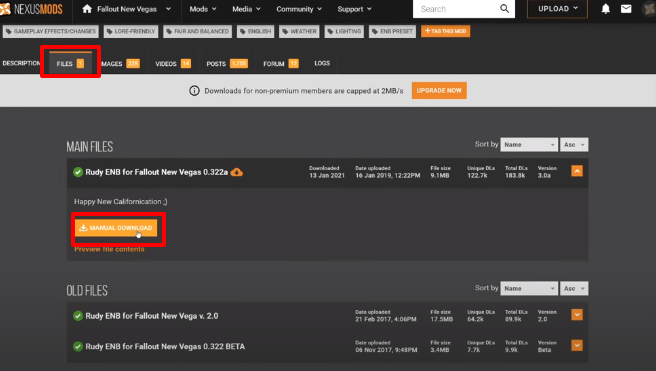Viewport: 656px width, 371px height.
Task: Switch to the Logs tab
Action: pos(322,63)
